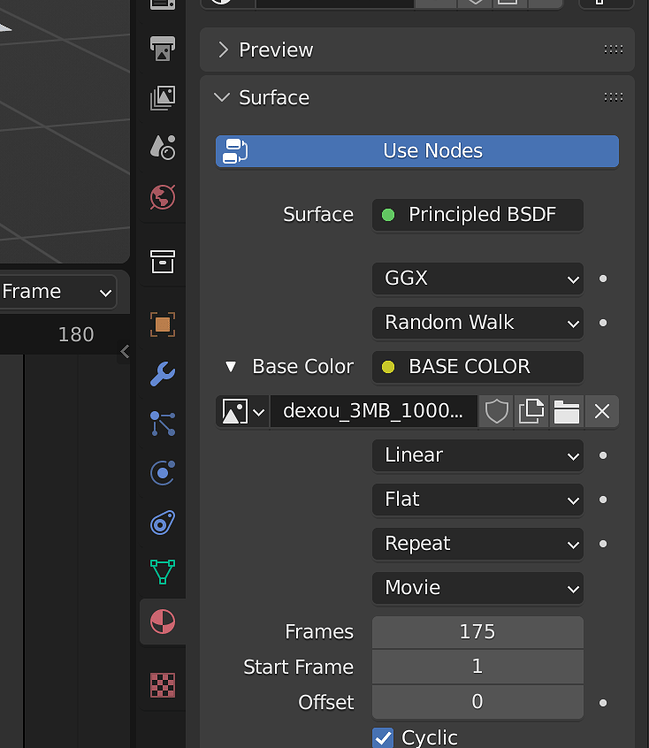The image size is (649, 748).
Task: Grab the Surface panel drag handle
Action: 614,97
